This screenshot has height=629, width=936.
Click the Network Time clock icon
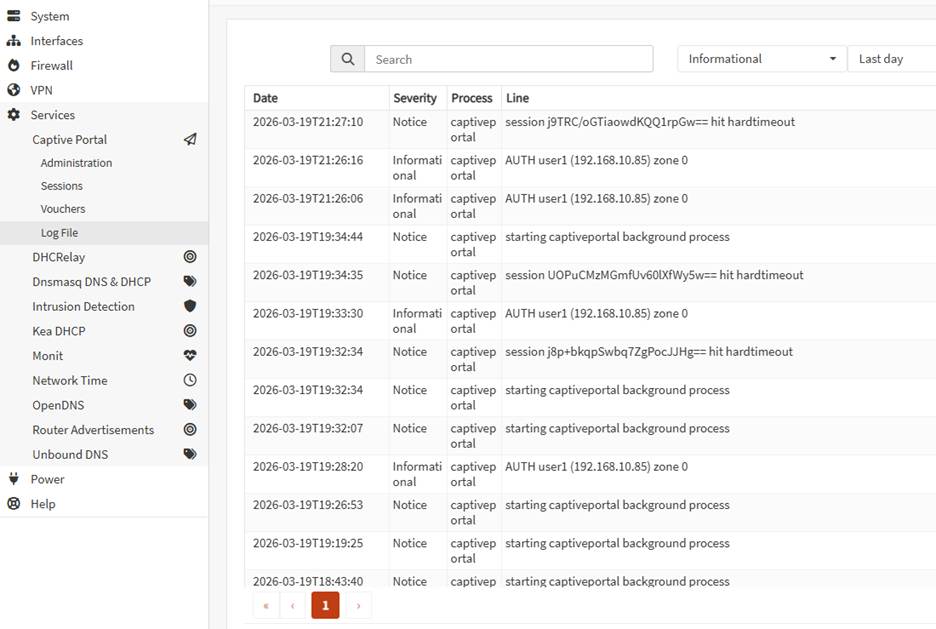[x=190, y=380]
